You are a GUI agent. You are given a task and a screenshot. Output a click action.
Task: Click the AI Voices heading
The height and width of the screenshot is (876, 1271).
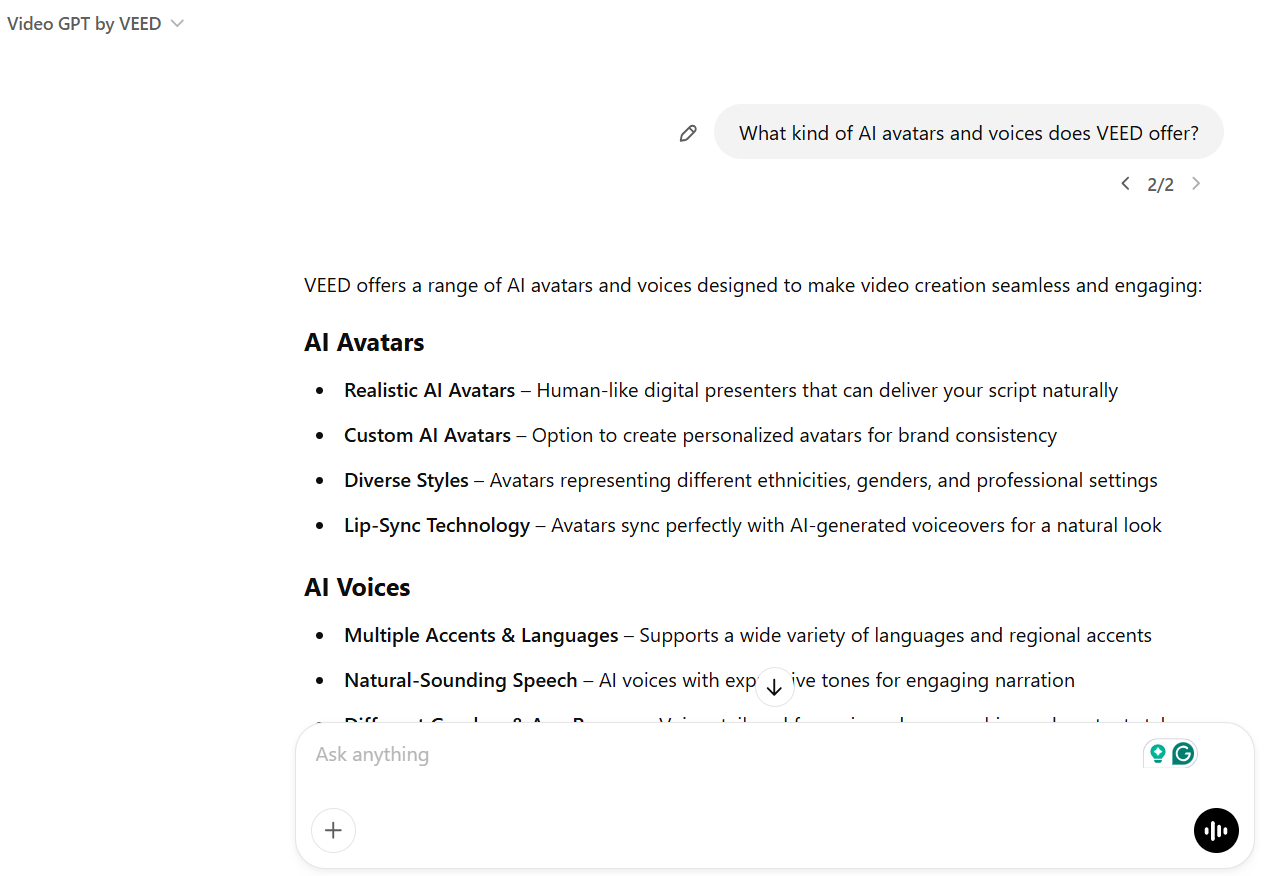pos(357,587)
